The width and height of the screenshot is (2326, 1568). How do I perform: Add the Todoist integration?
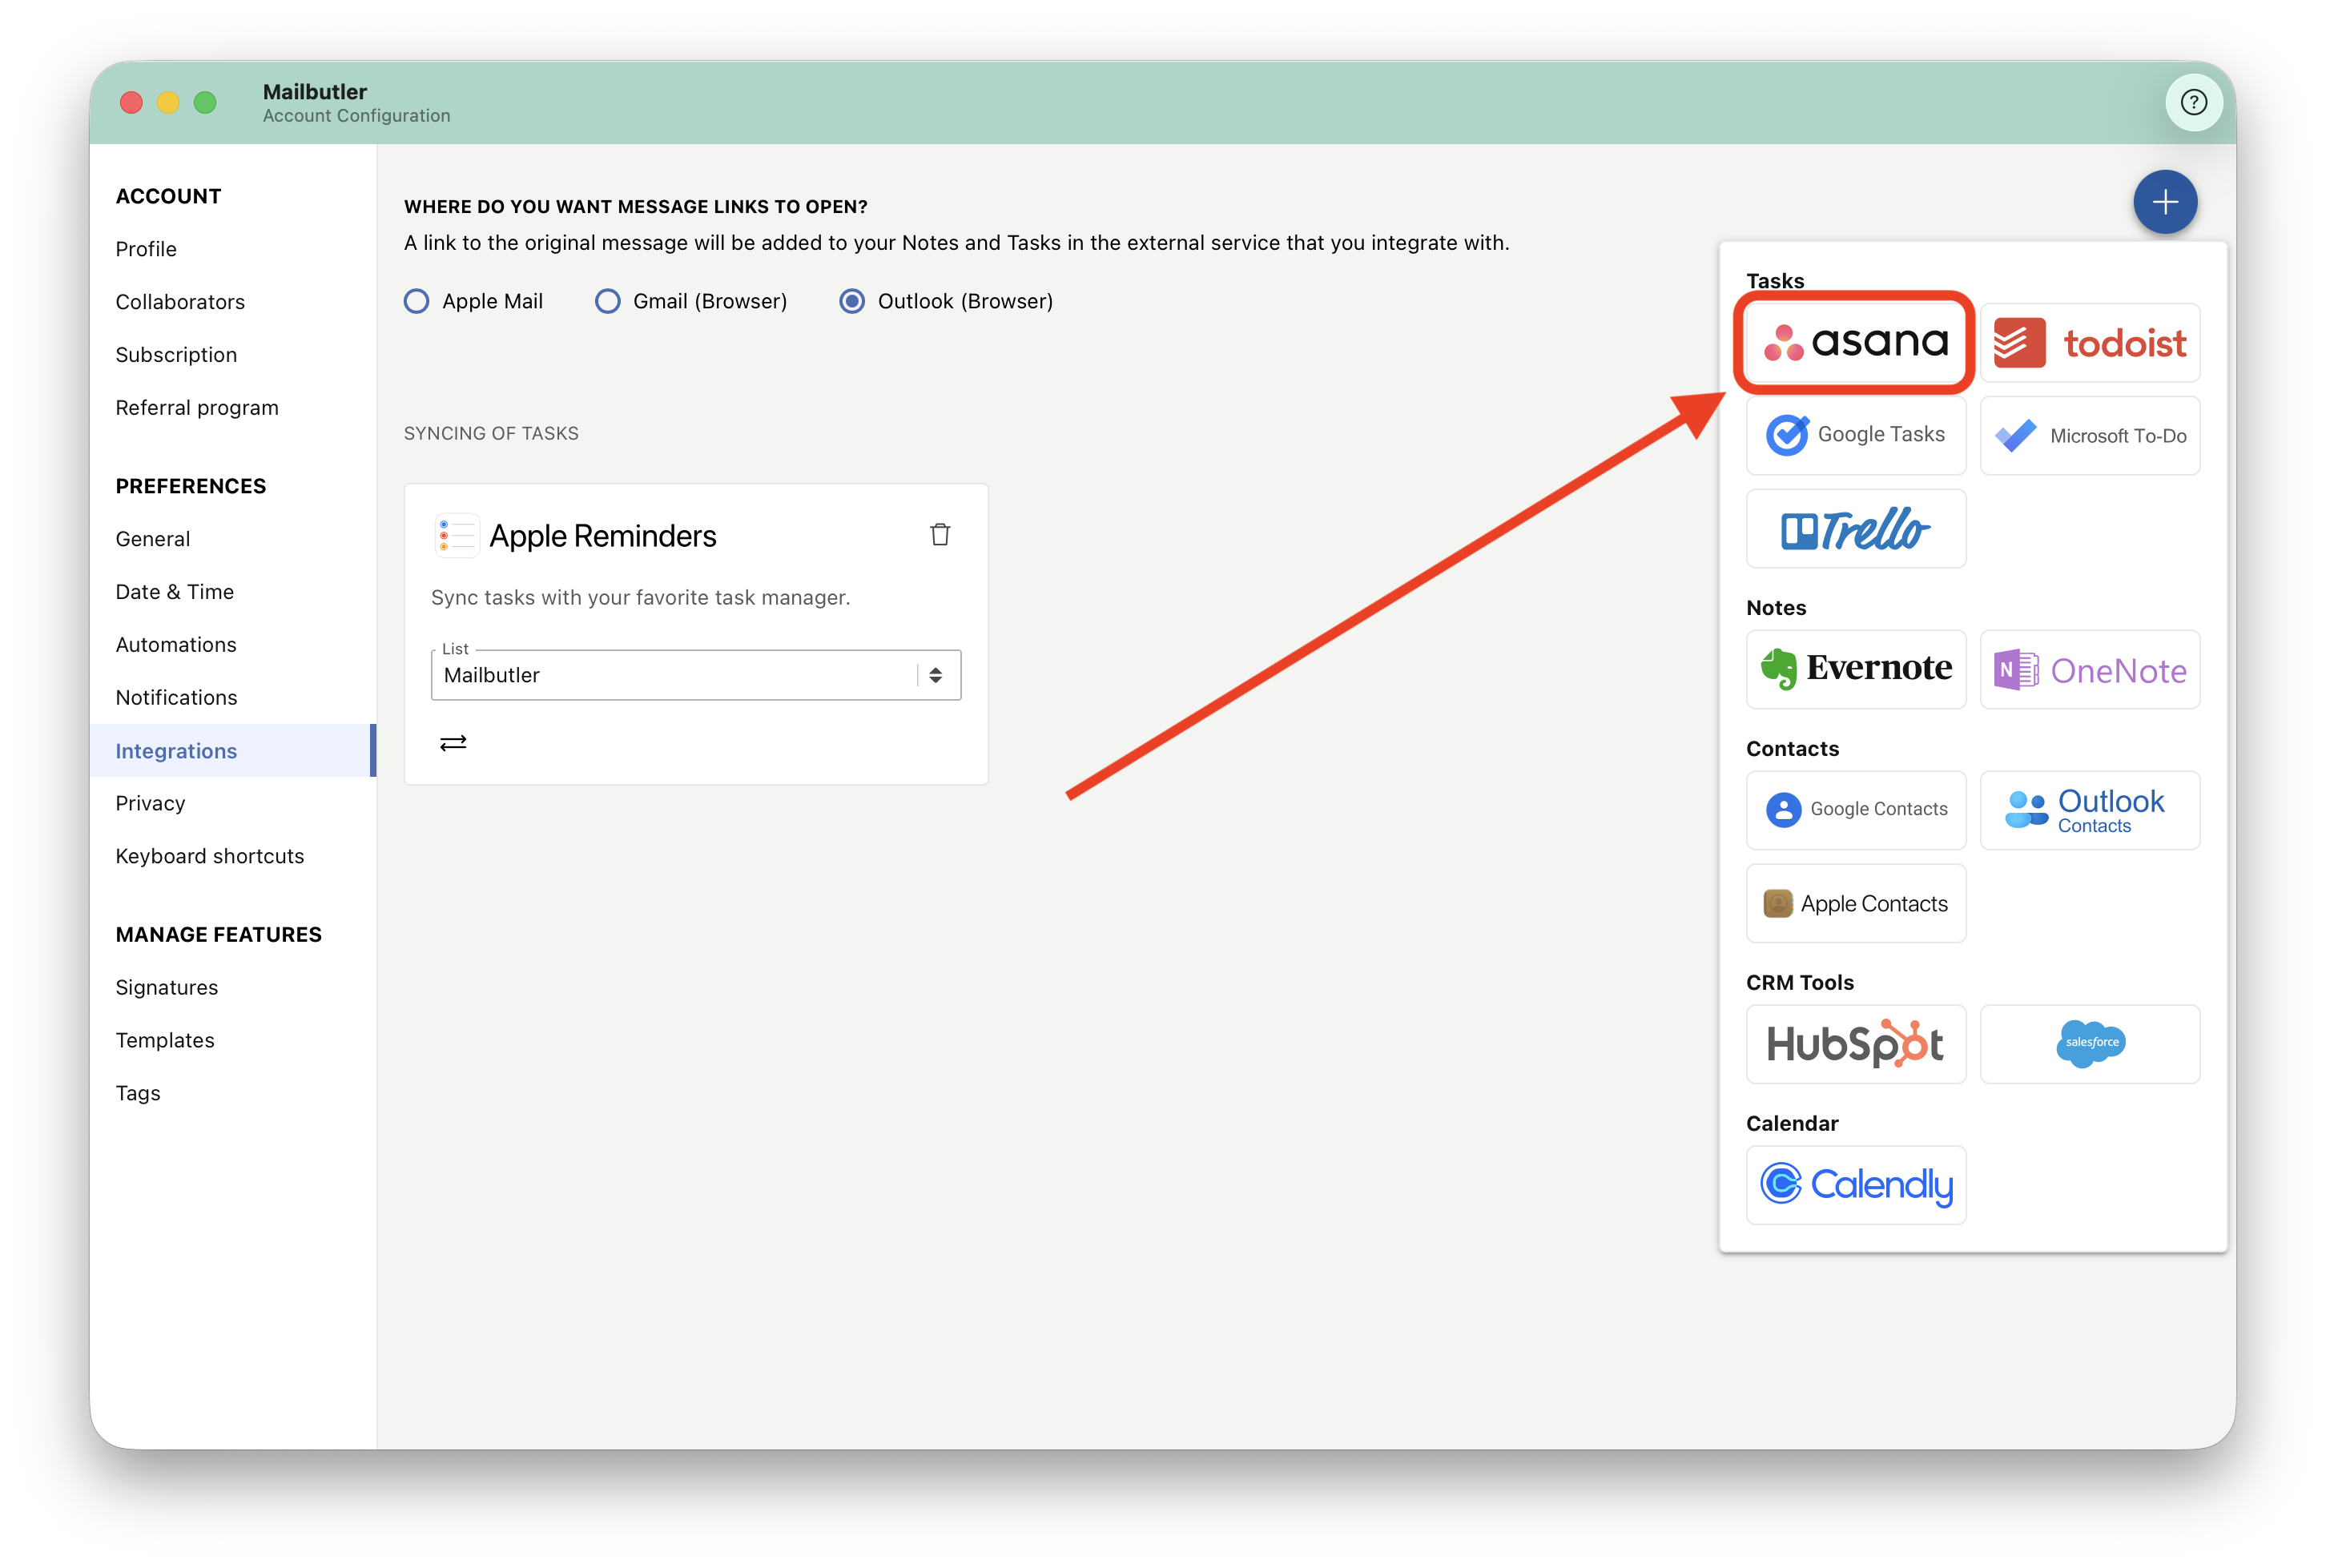[x=2089, y=342]
